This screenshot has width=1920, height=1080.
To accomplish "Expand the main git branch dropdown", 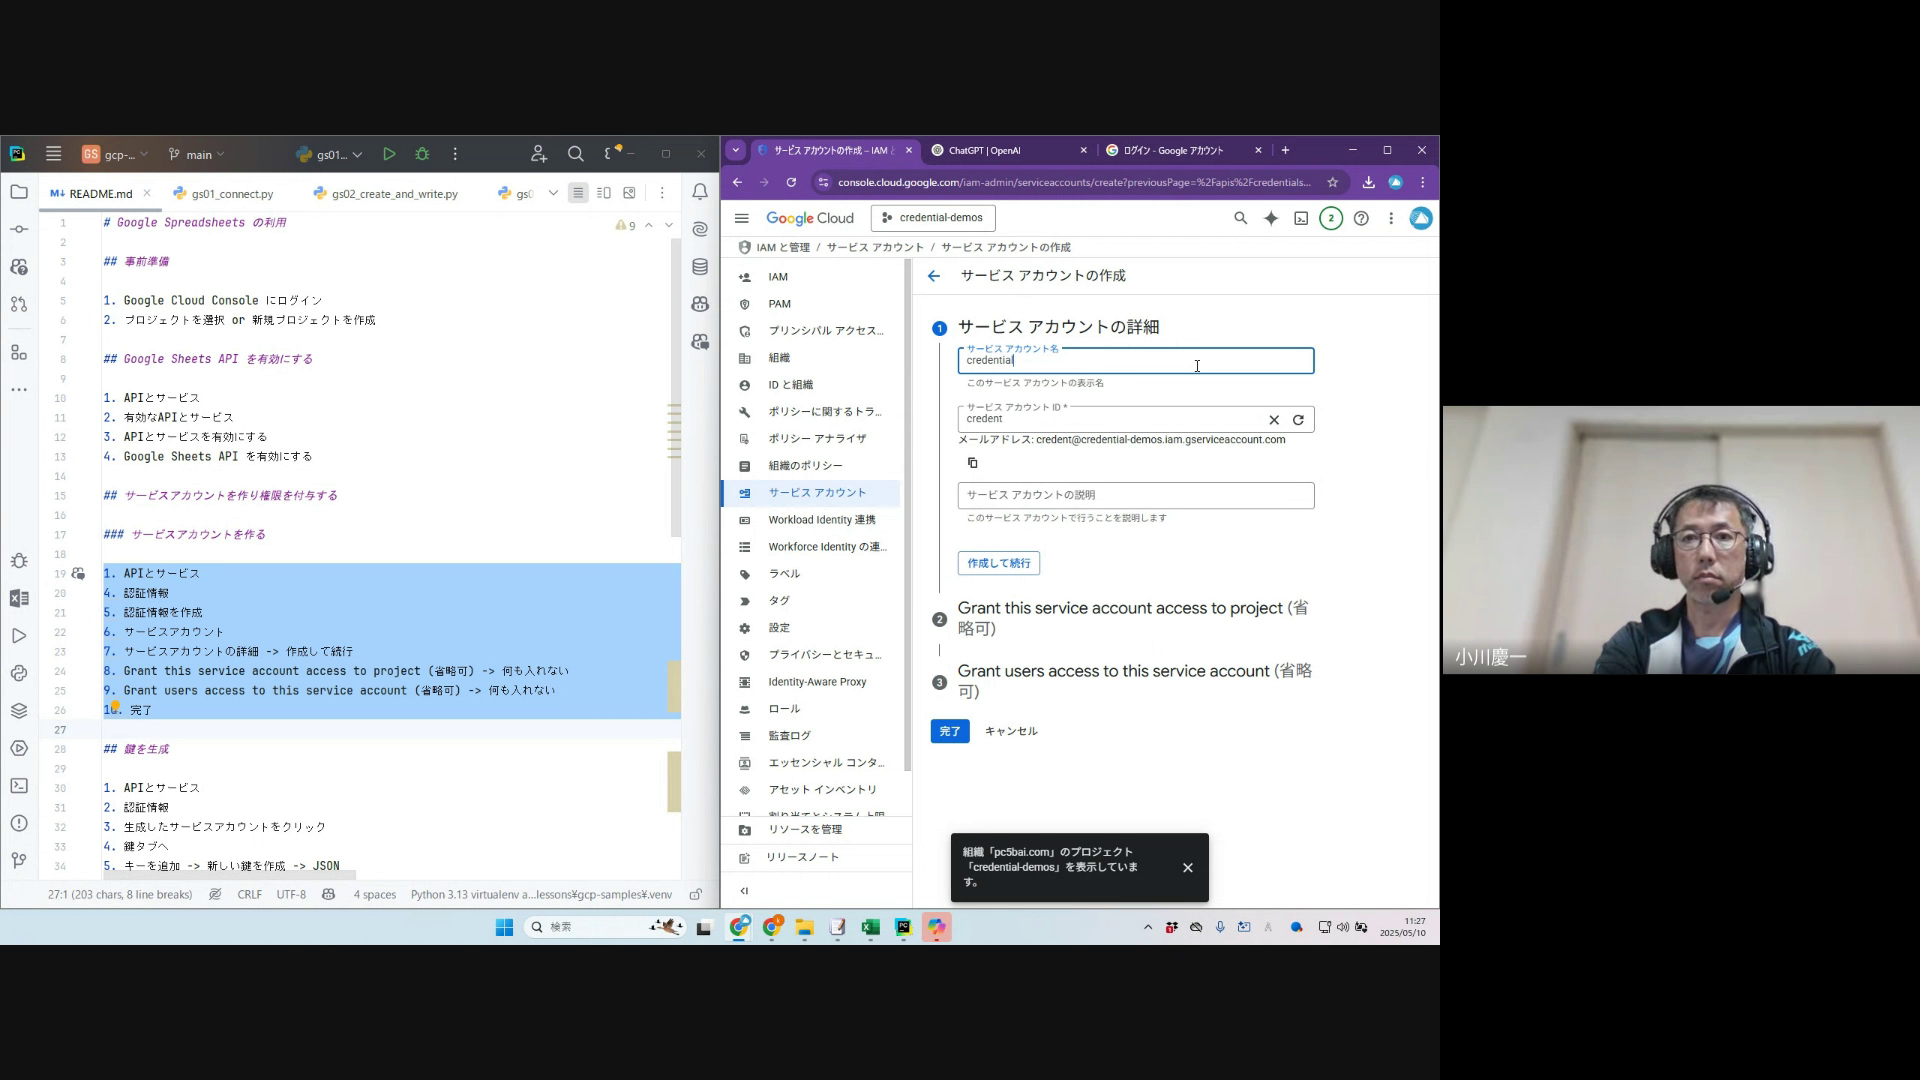I will pos(198,154).
